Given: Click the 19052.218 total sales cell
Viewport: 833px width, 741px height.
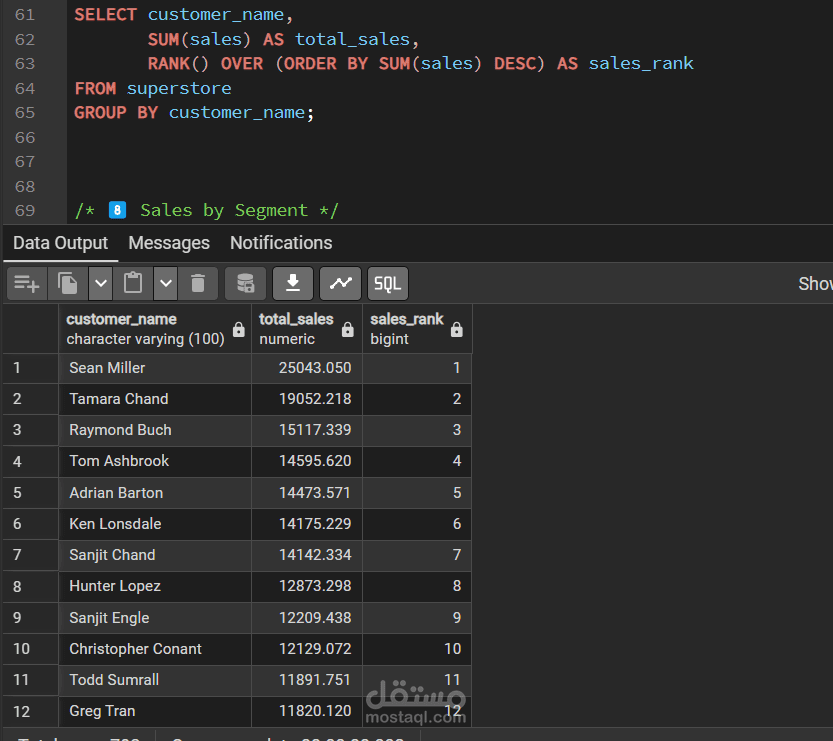Looking at the screenshot, I should [307, 399].
